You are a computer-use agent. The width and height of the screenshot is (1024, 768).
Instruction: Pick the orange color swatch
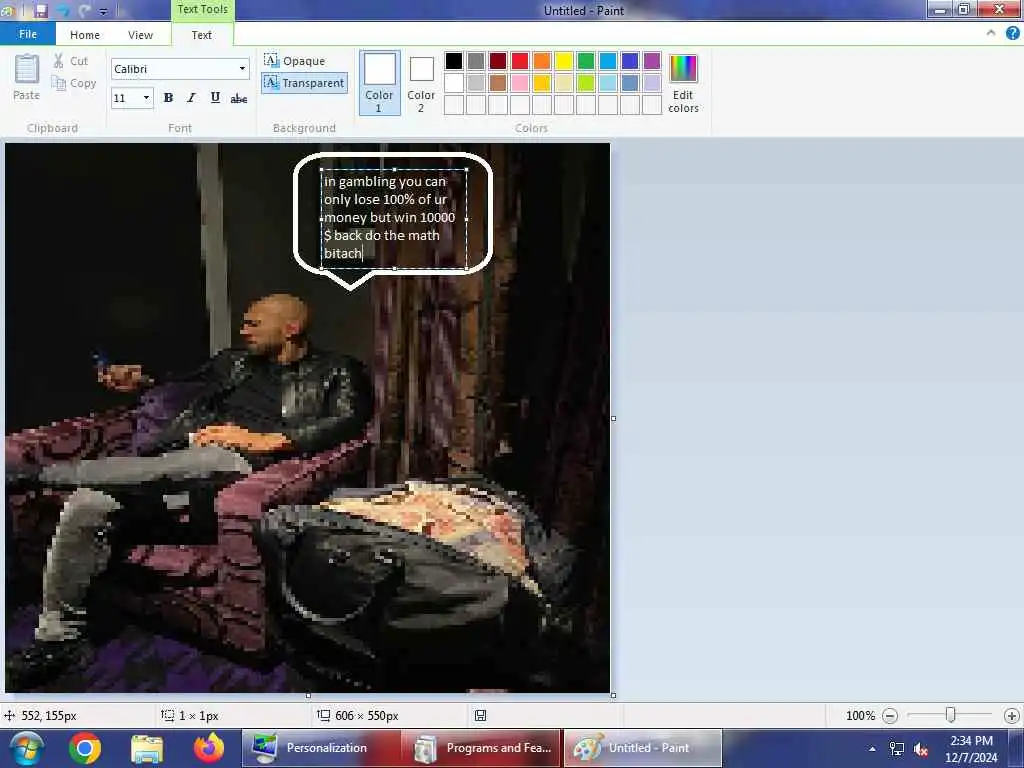(x=542, y=61)
